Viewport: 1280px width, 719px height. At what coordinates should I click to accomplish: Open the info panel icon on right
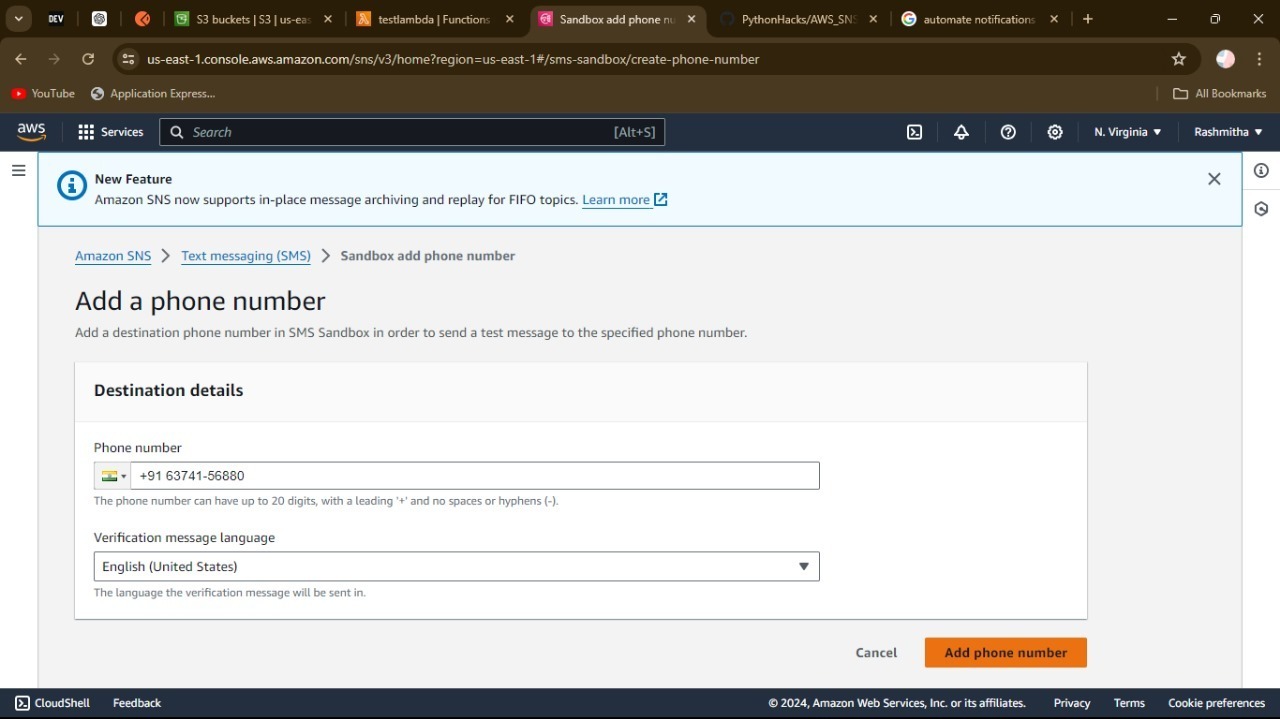[1261, 171]
